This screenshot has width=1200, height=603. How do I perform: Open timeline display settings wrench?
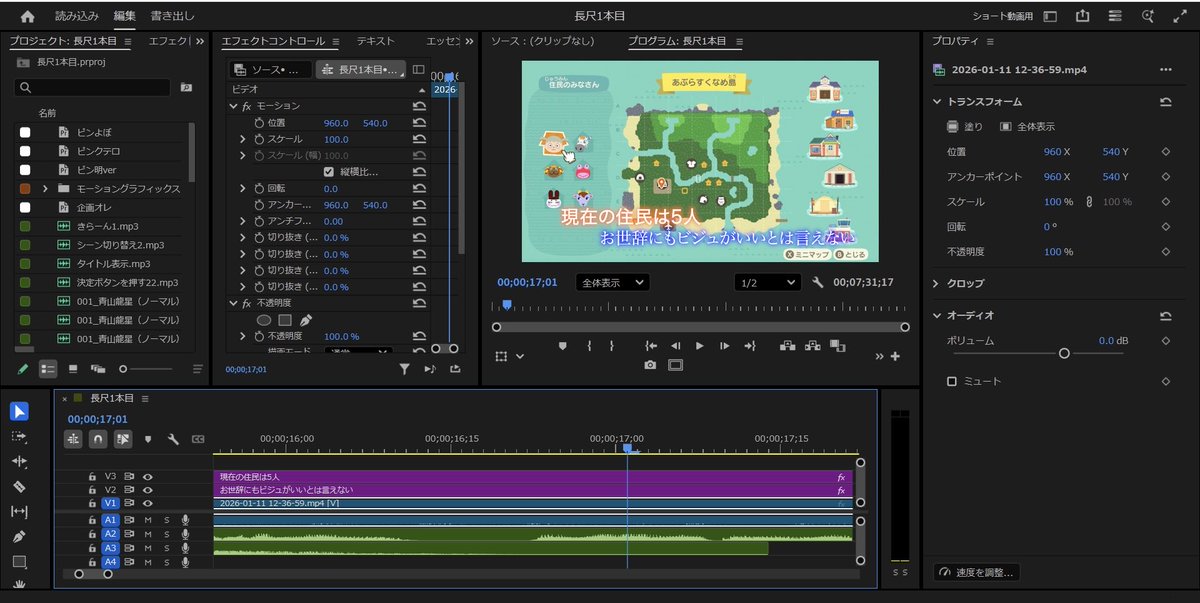173,439
